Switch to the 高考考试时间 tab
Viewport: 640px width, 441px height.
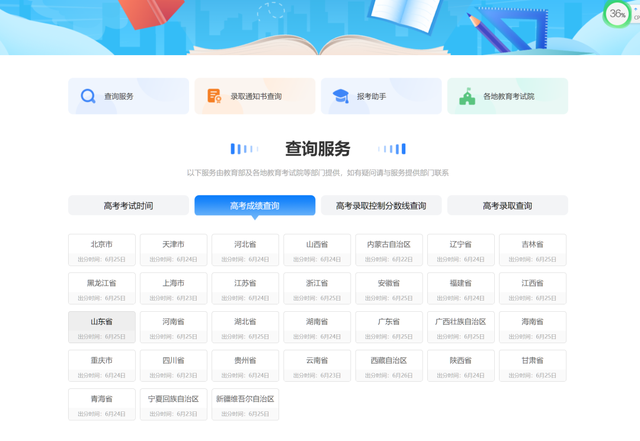coord(128,206)
